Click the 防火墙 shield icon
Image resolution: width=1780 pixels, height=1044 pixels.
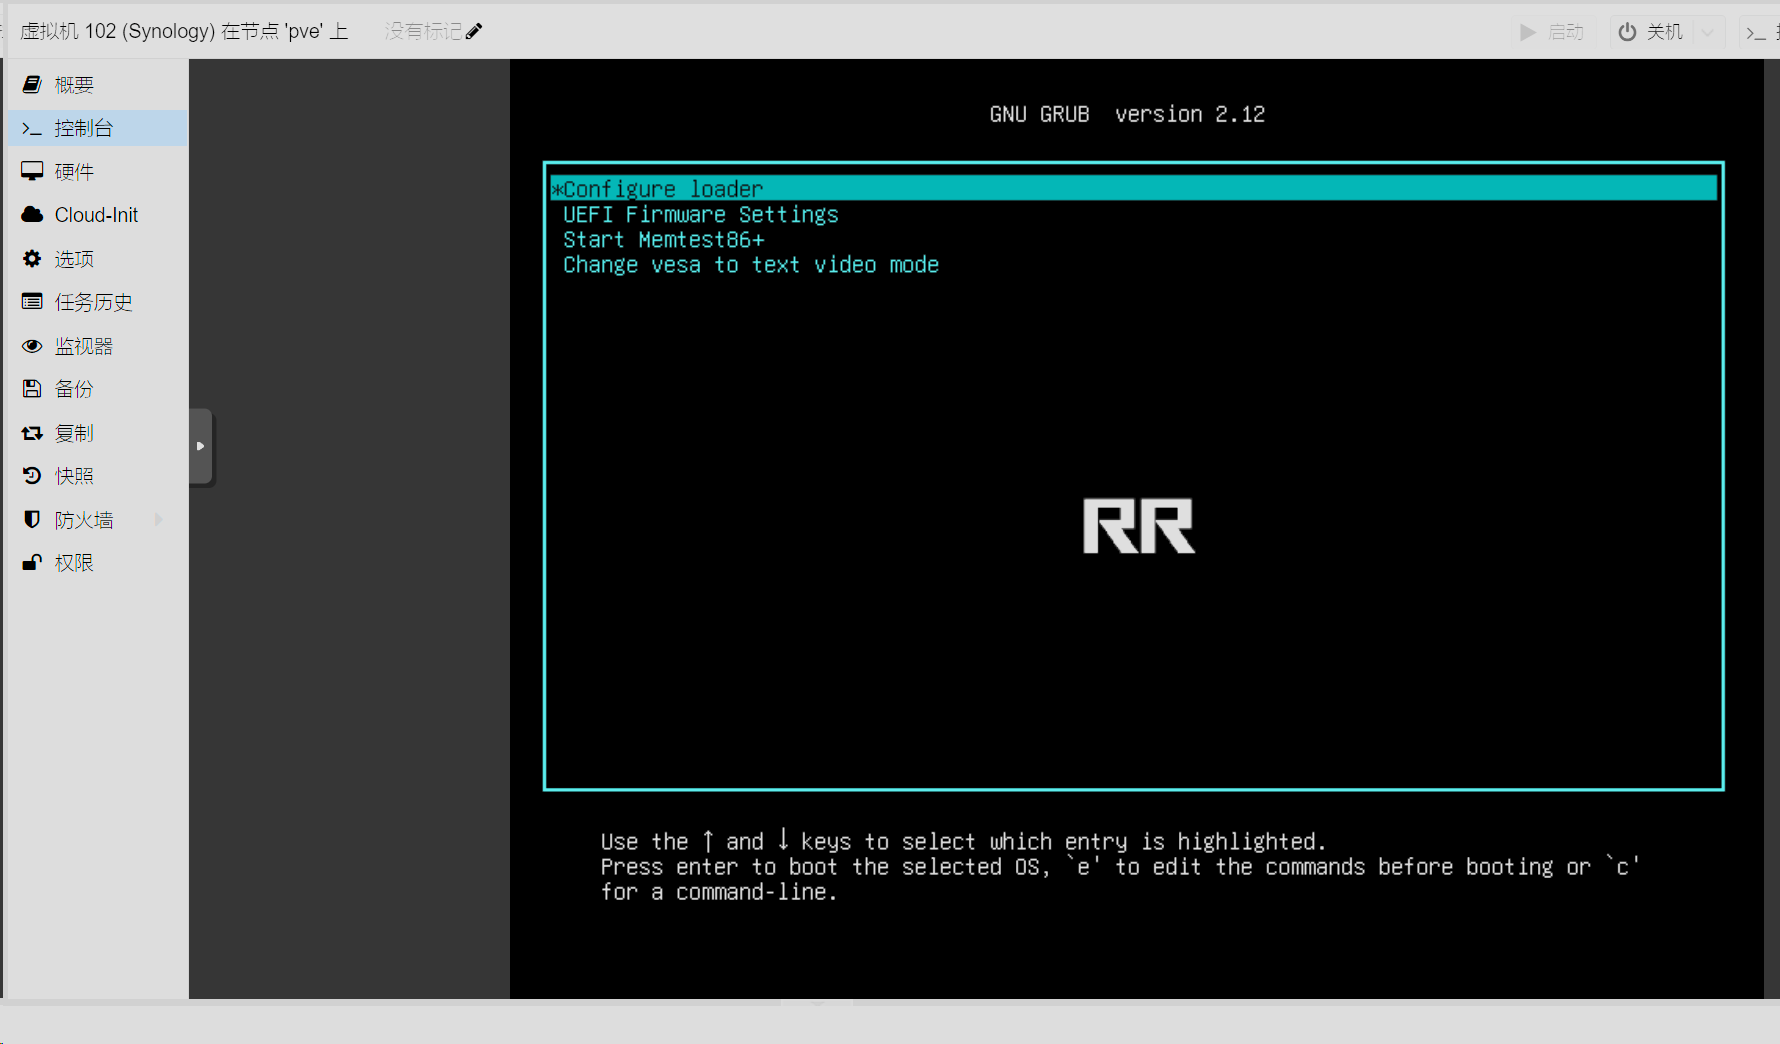[32, 520]
